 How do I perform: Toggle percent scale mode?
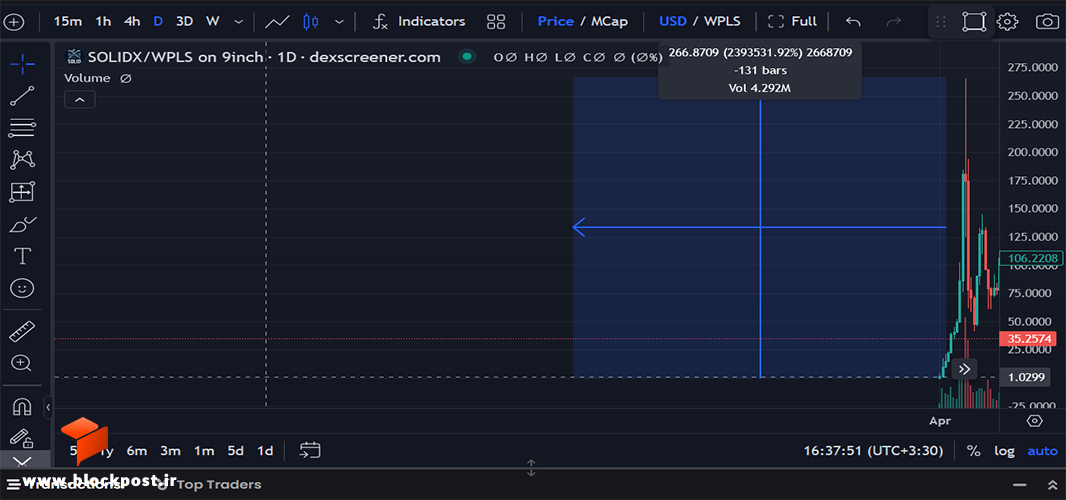[x=974, y=450]
